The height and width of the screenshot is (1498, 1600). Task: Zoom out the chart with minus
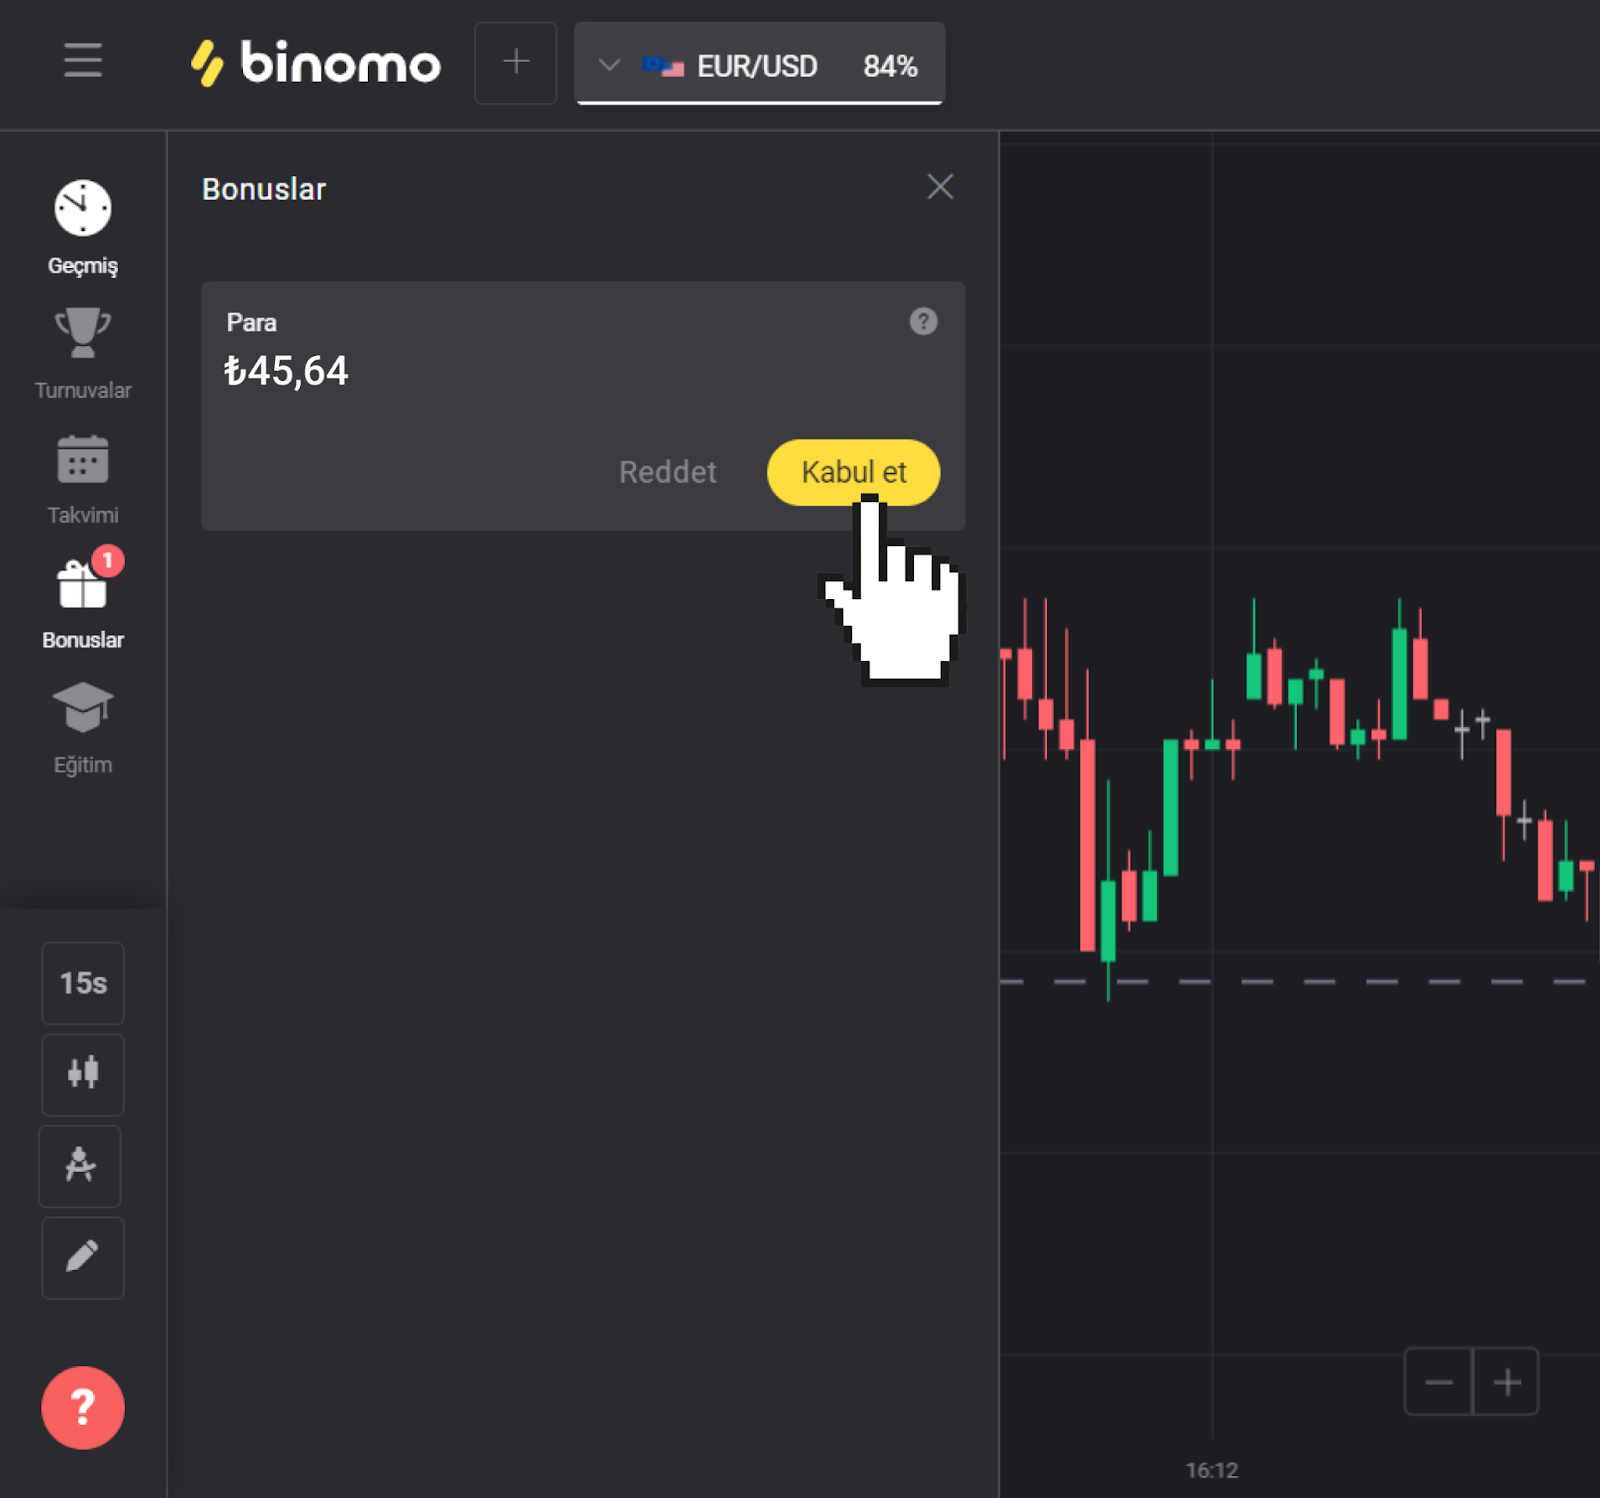pyautogui.click(x=1438, y=1382)
